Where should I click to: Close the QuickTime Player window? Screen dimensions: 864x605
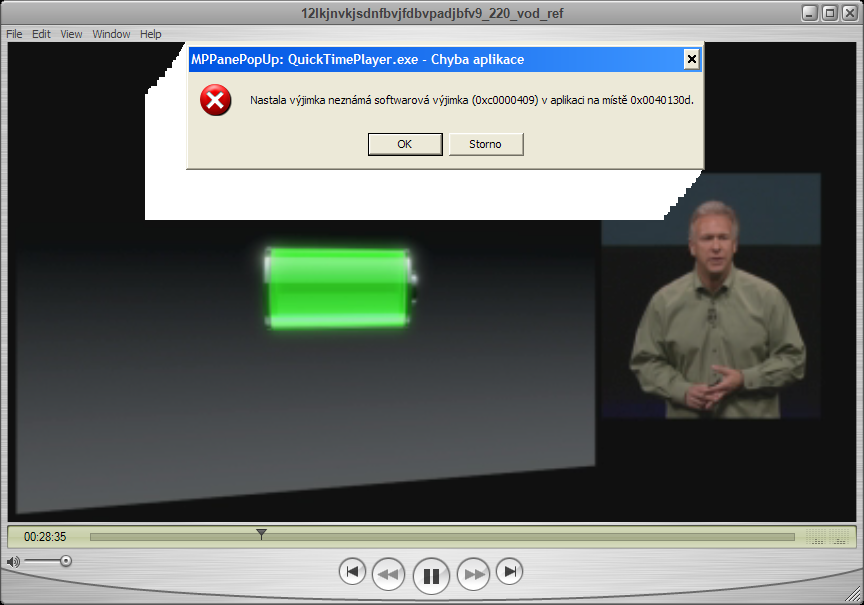pyautogui.click(x=849, y=13)
